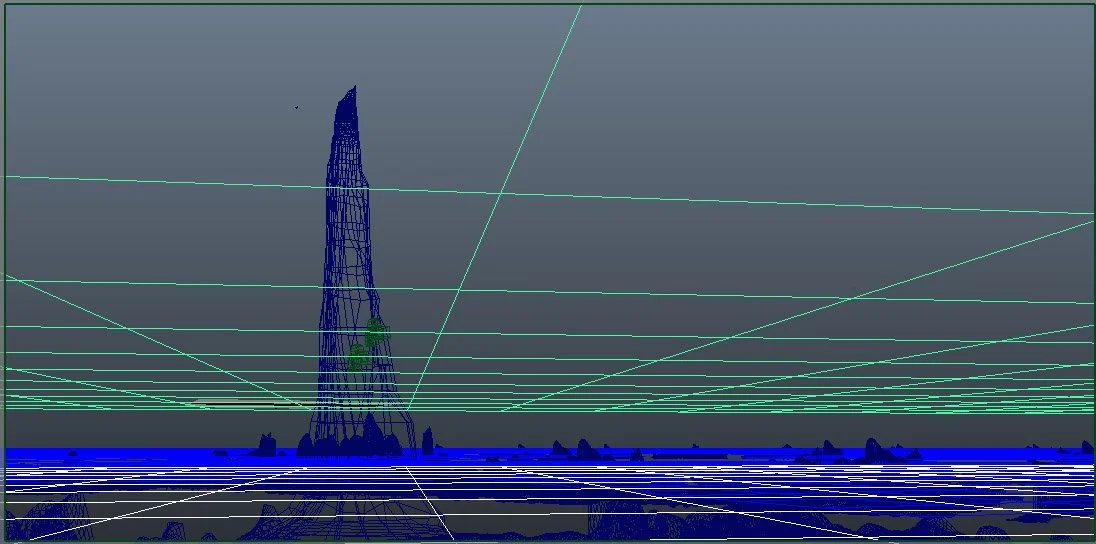
Task: Select the lower green wireframe object on spire
Action: 359,357
